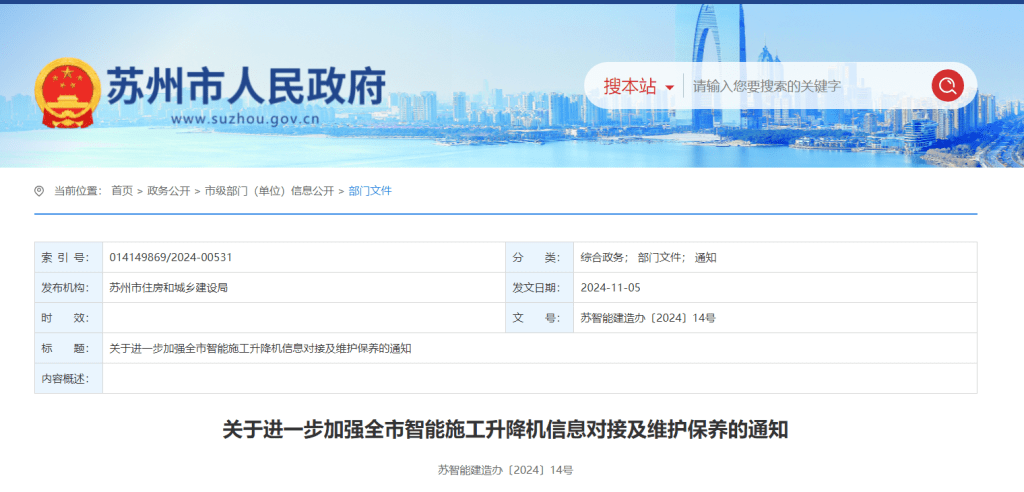Click the title text in the 标题 row
The image size is (1024, 492).
pos(260,348)
